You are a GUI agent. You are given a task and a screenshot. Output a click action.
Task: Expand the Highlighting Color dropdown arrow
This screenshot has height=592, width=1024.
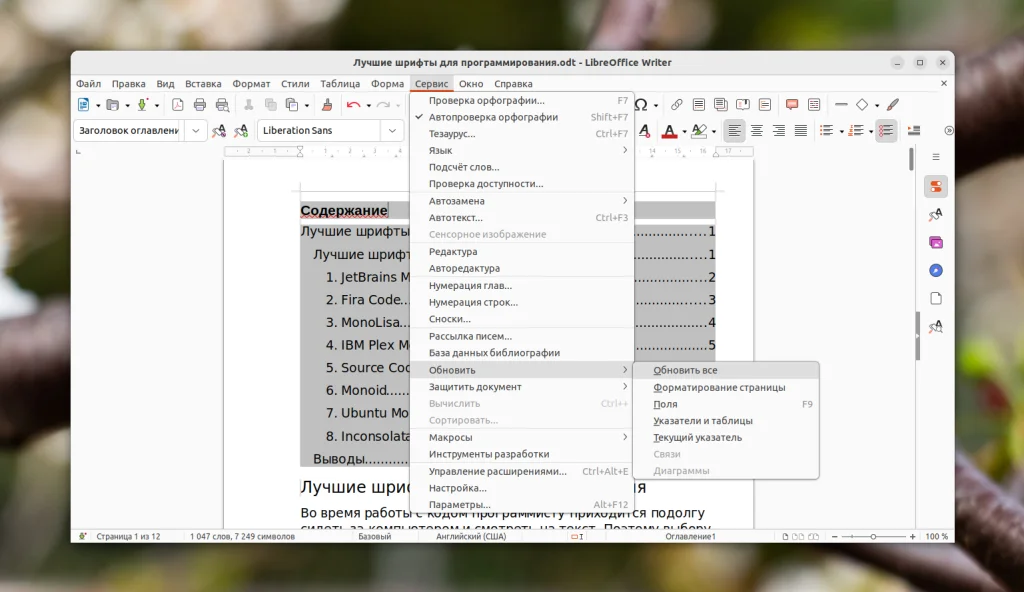coord(714,131)
